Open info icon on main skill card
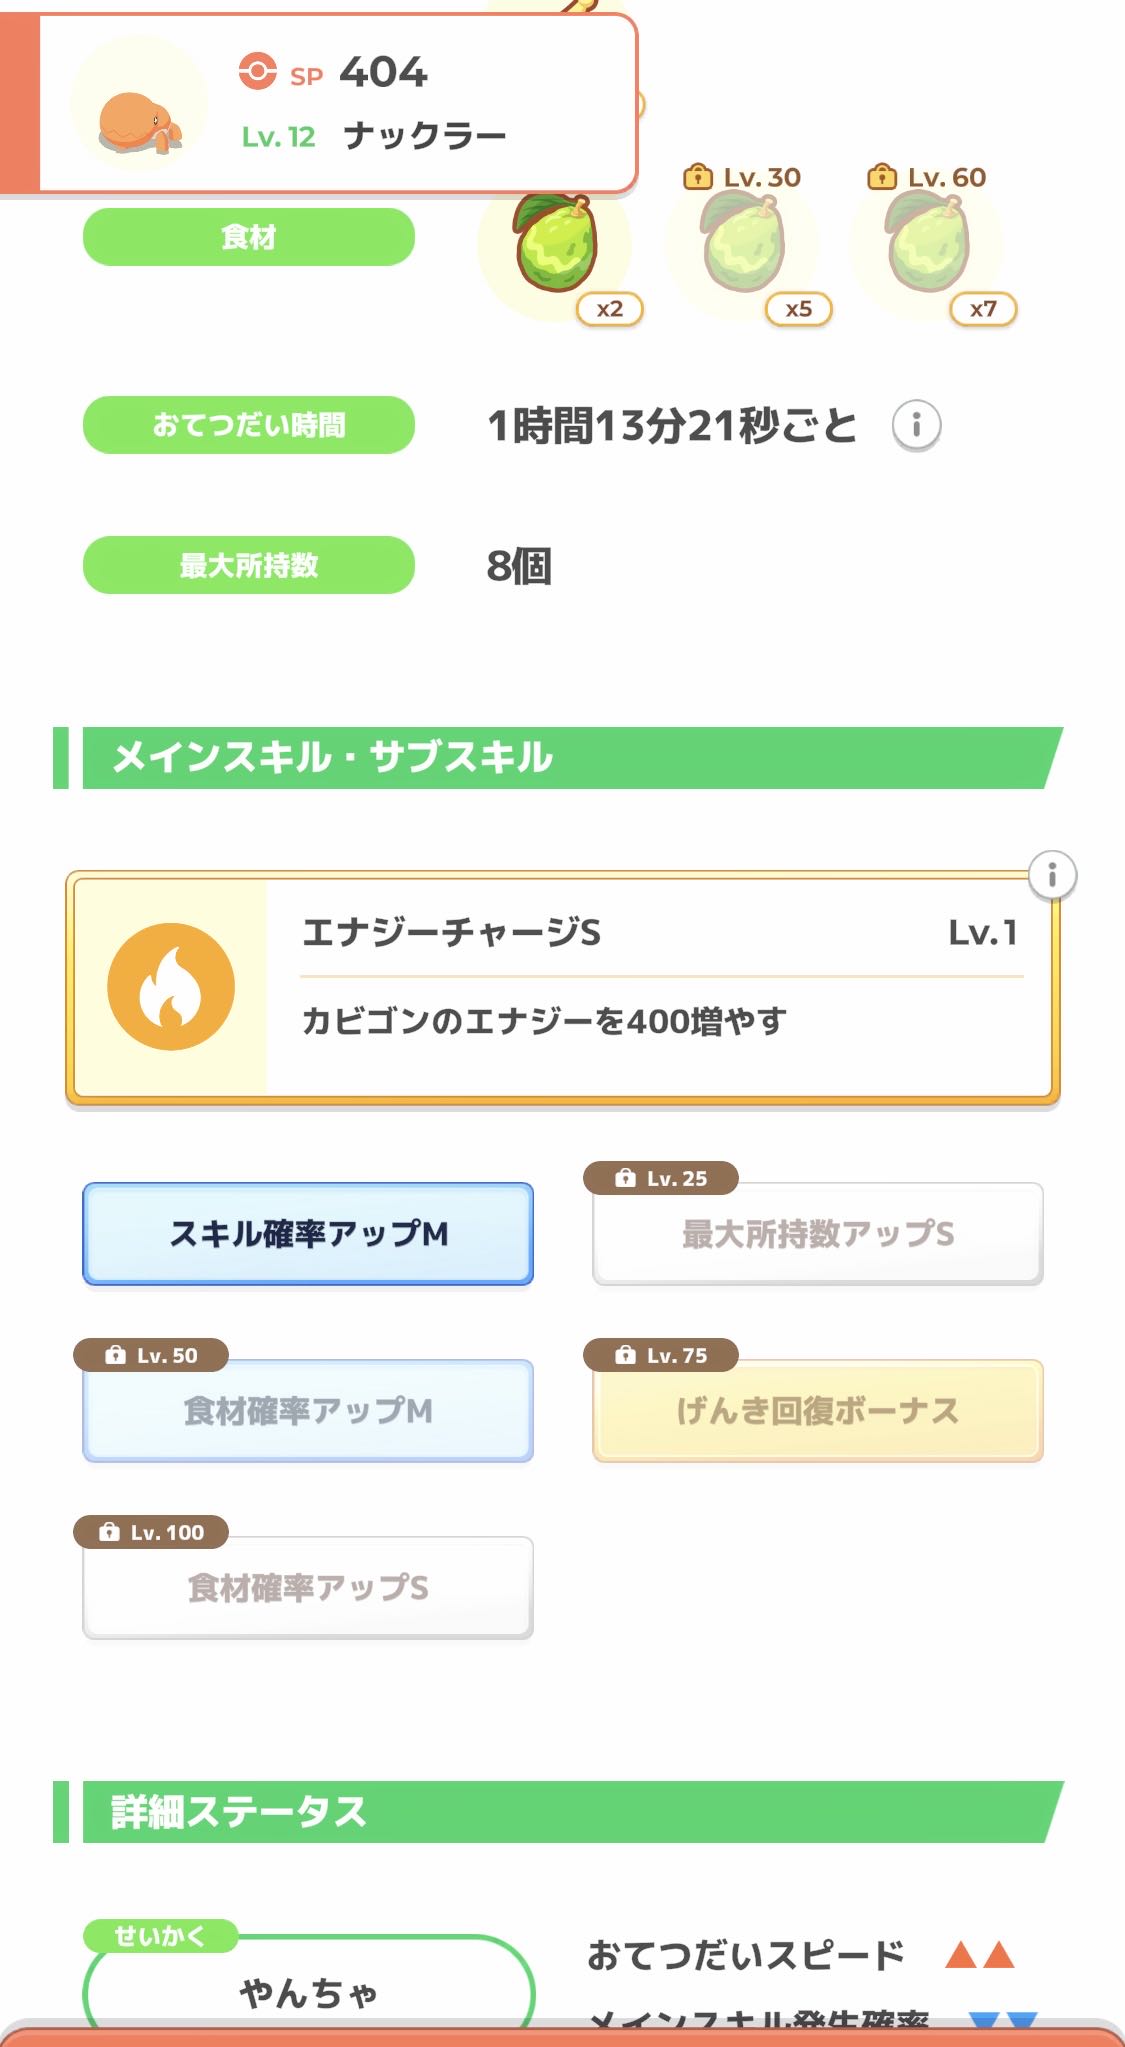1125x2047 pixels. pos(1052,876)
